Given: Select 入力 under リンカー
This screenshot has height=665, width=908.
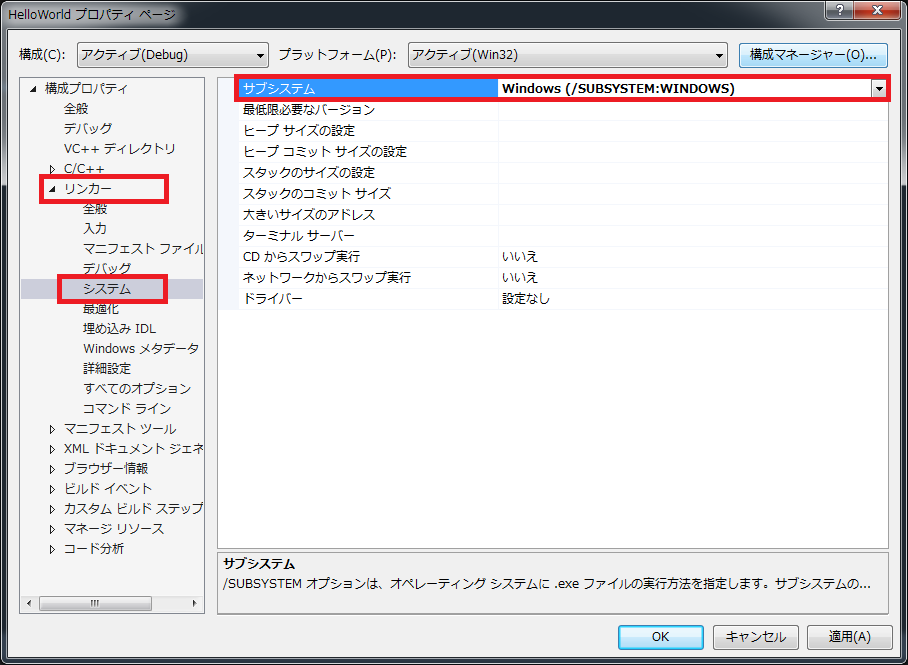Looking at the screenshot, I should click(95, 229).
